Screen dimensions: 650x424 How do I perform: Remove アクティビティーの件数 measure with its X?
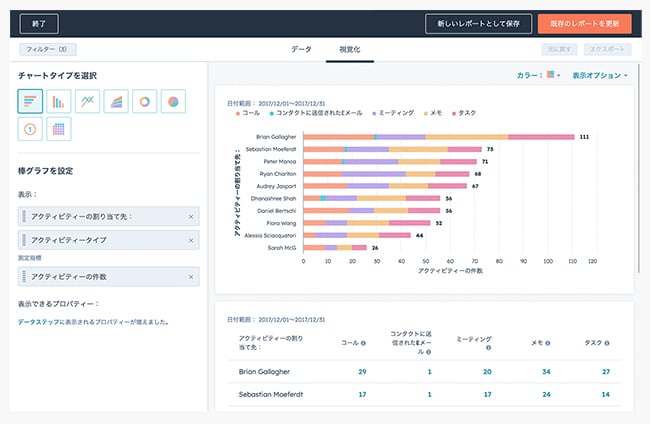click(x=191, y=277)
